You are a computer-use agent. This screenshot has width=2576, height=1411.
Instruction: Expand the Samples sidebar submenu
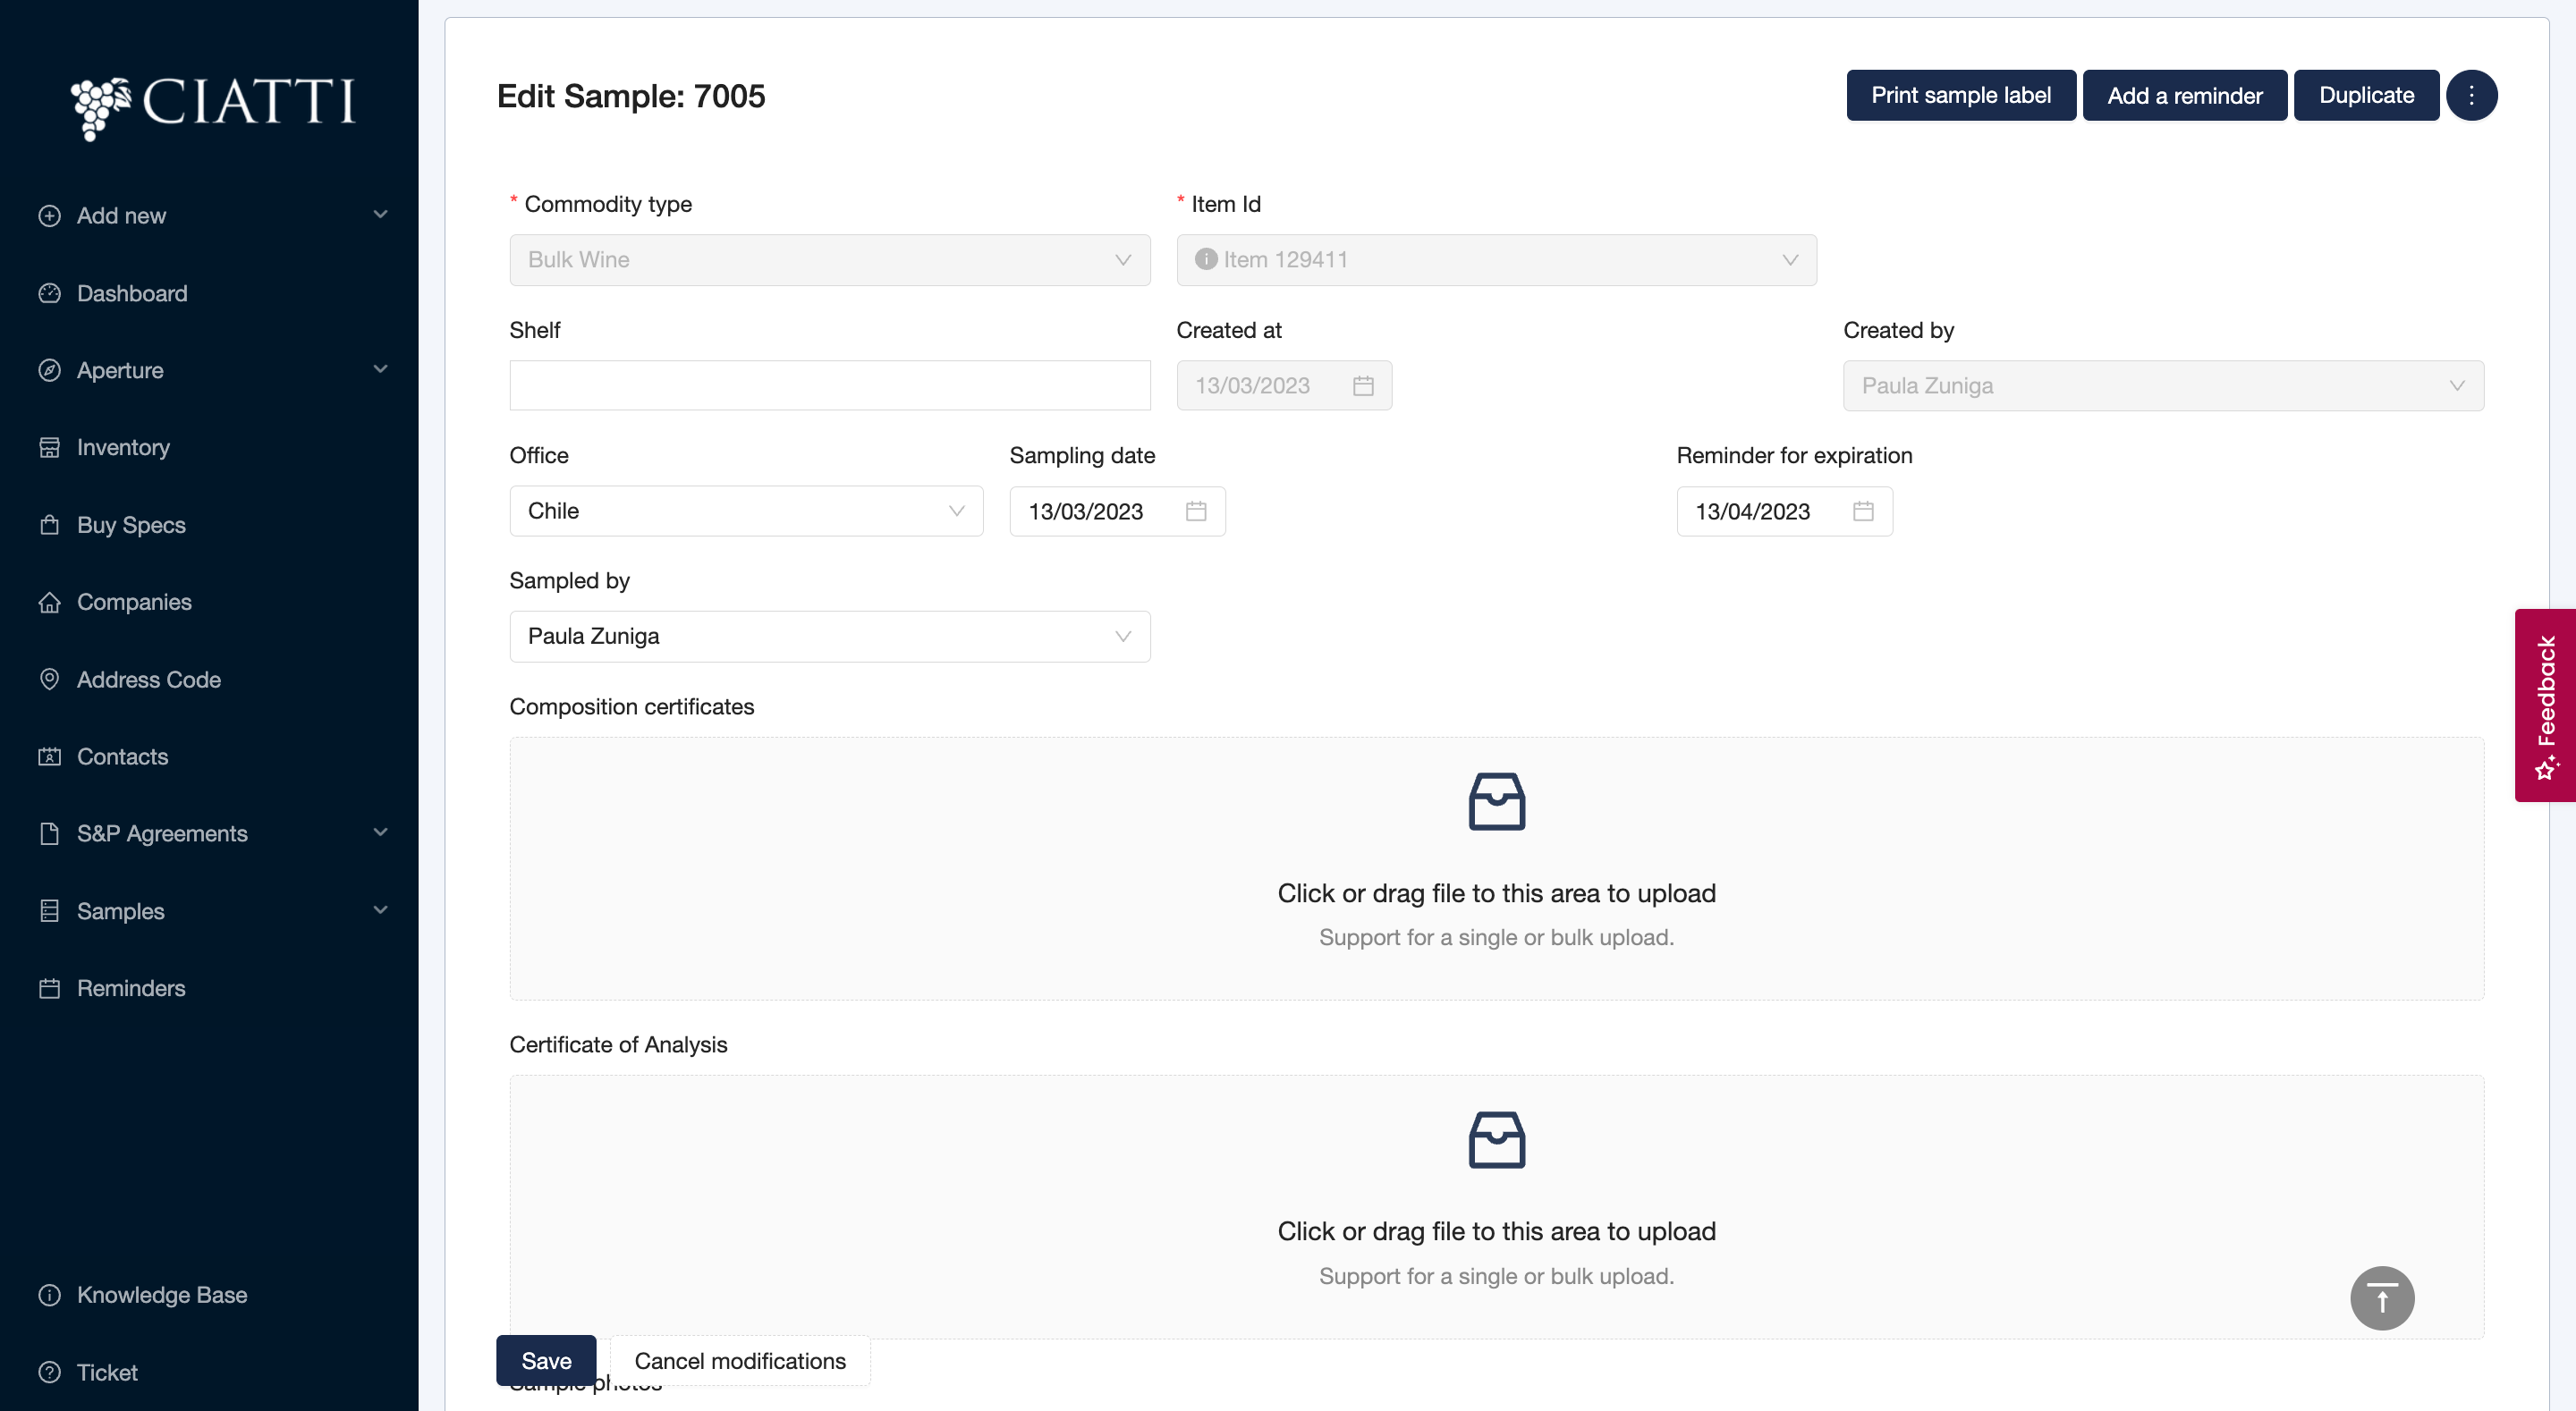coord(212,911)
